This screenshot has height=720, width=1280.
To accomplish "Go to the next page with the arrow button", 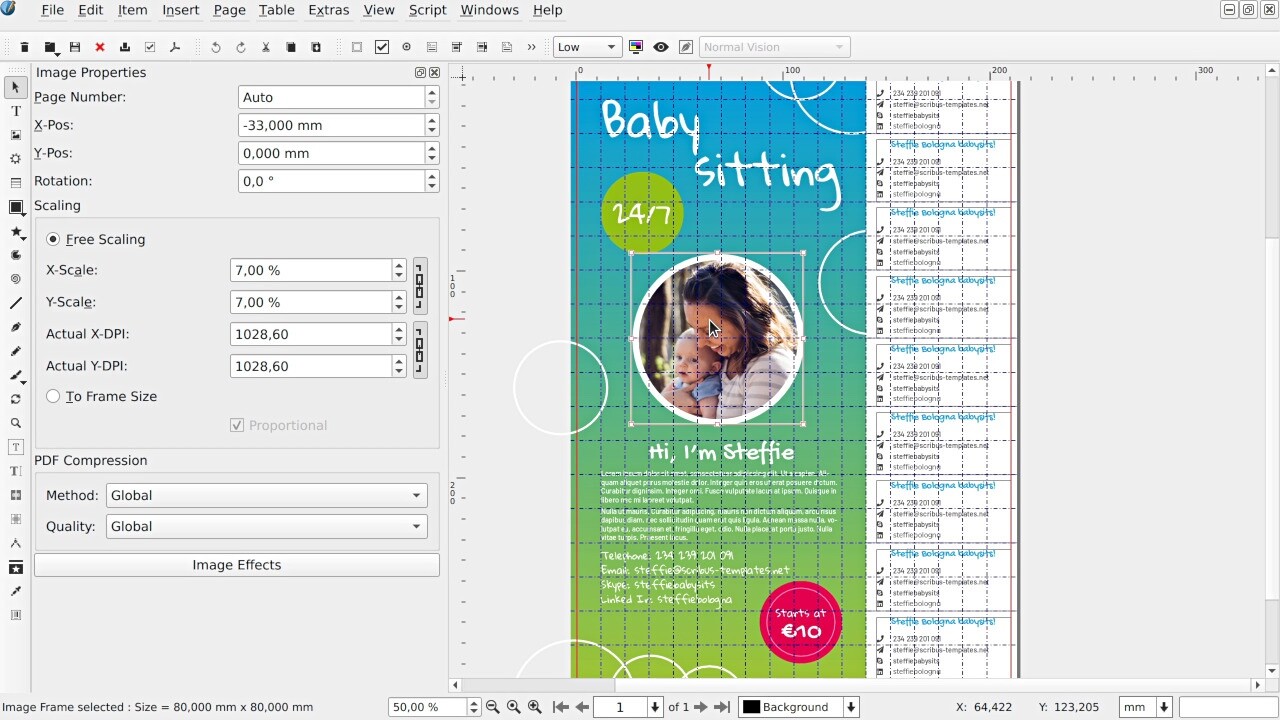I will coord(700,707).
